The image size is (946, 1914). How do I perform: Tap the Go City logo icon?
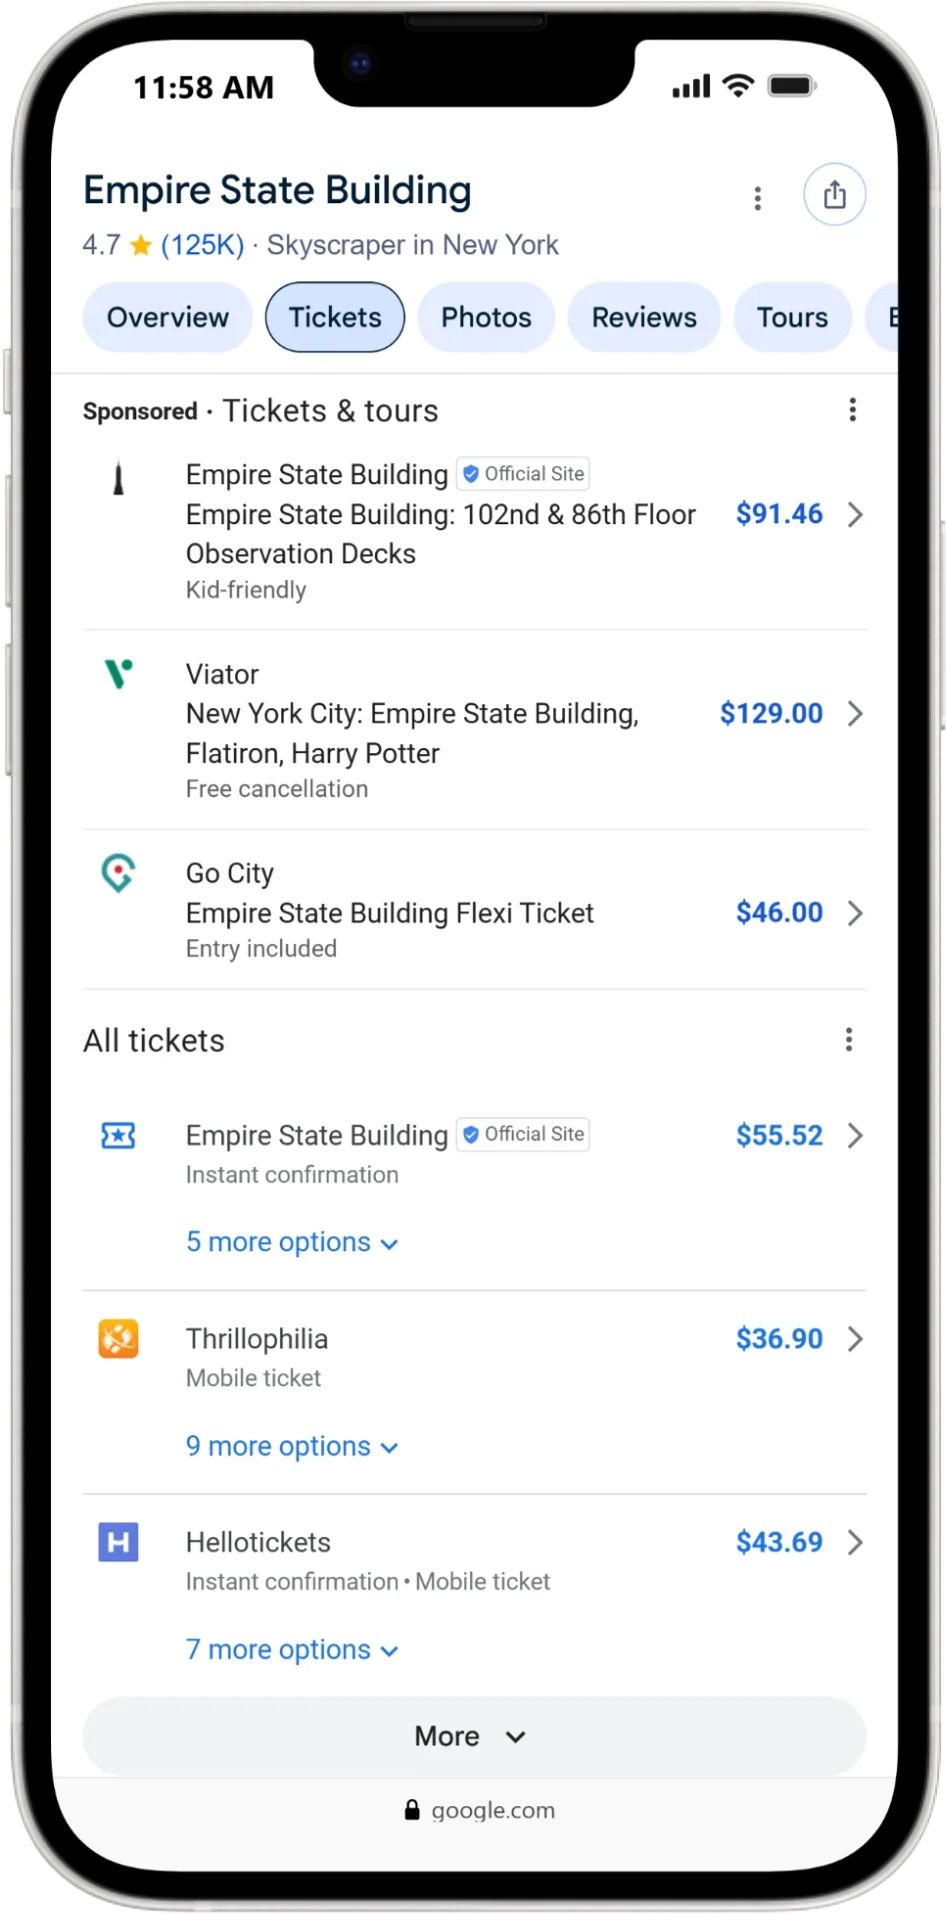pyautogui.click(x=118, y=872)
